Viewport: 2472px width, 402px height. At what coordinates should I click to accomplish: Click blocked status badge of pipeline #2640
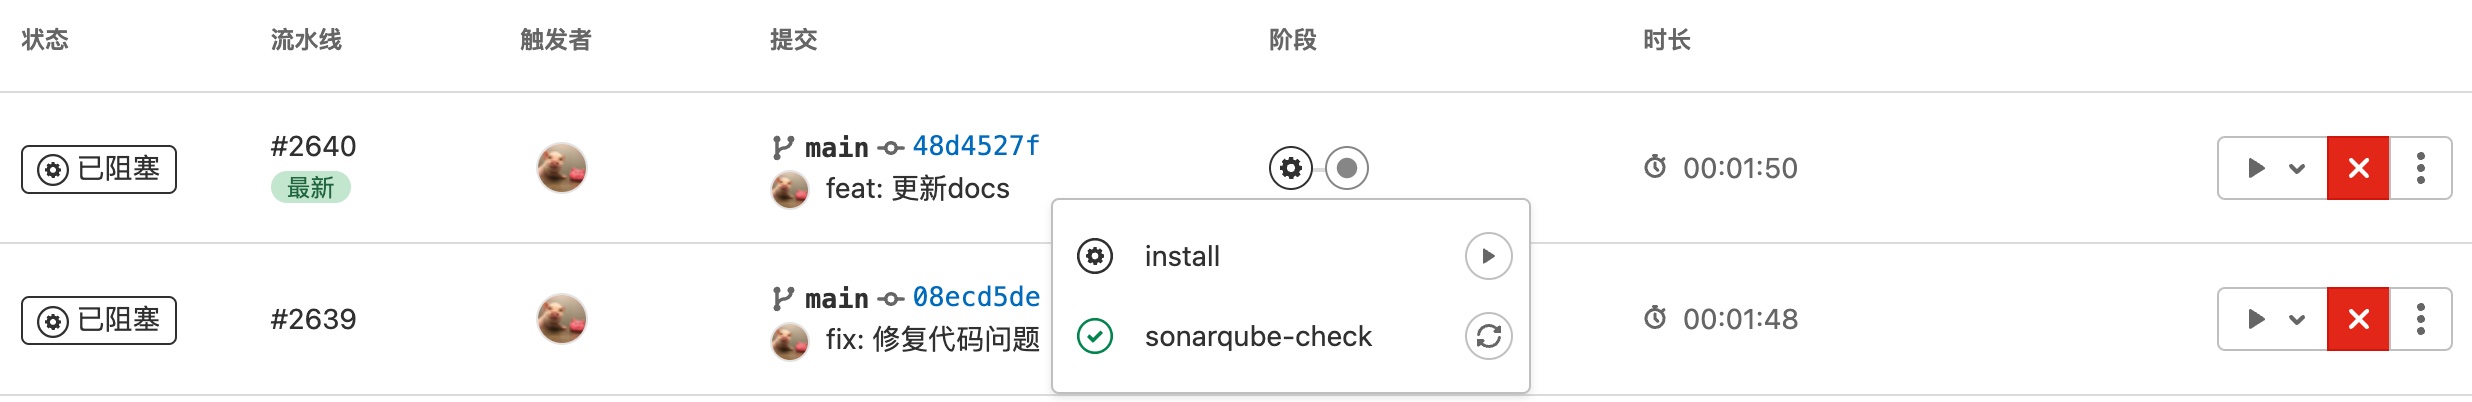point(99,169)
